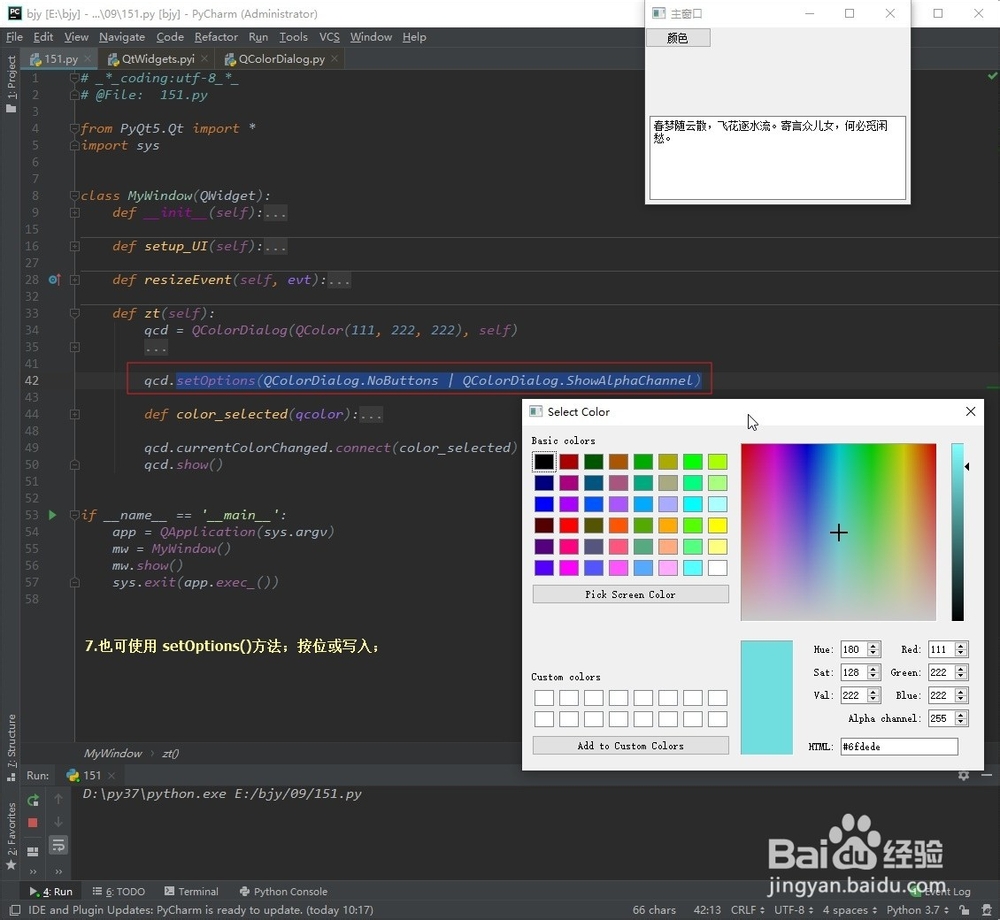
Task: Click the zt() breadcrumb
Action: 170,753
